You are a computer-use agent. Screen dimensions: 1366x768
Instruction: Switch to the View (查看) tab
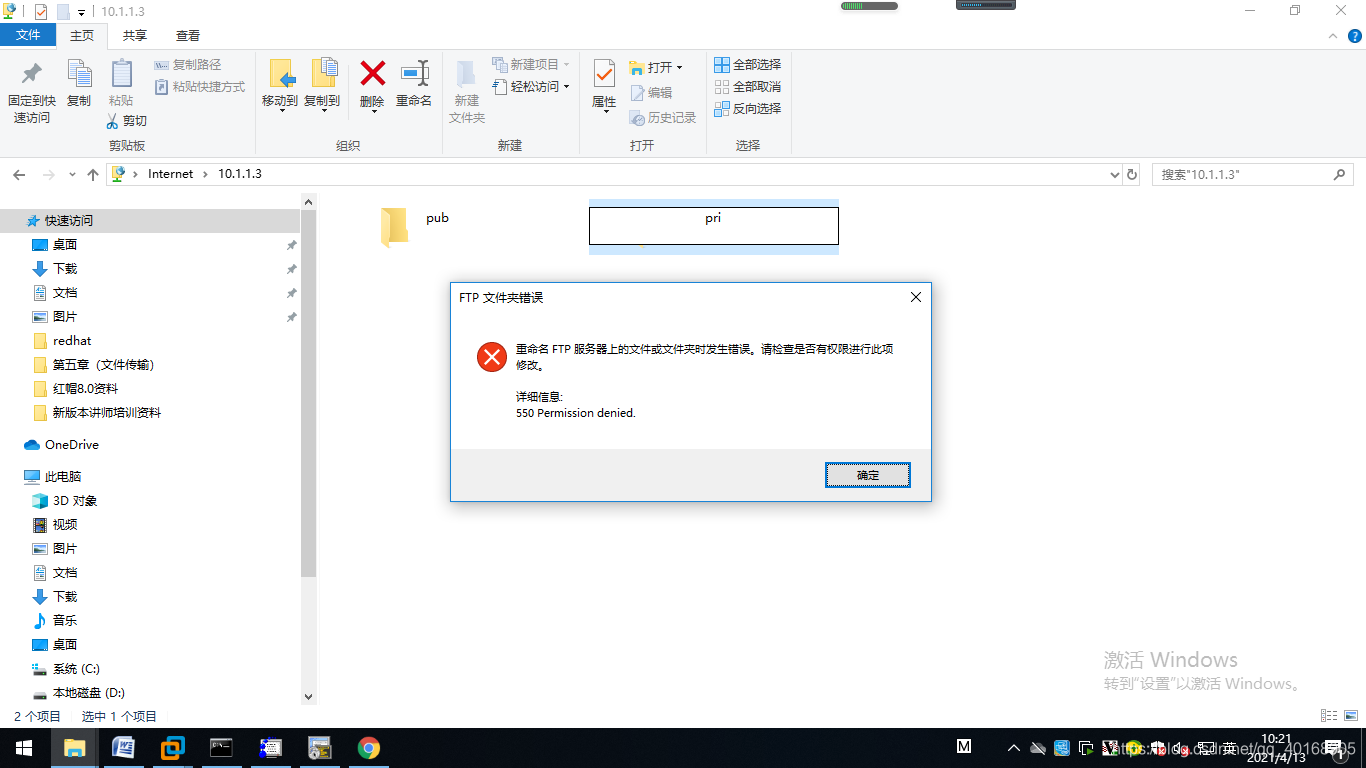click(188, 35)
